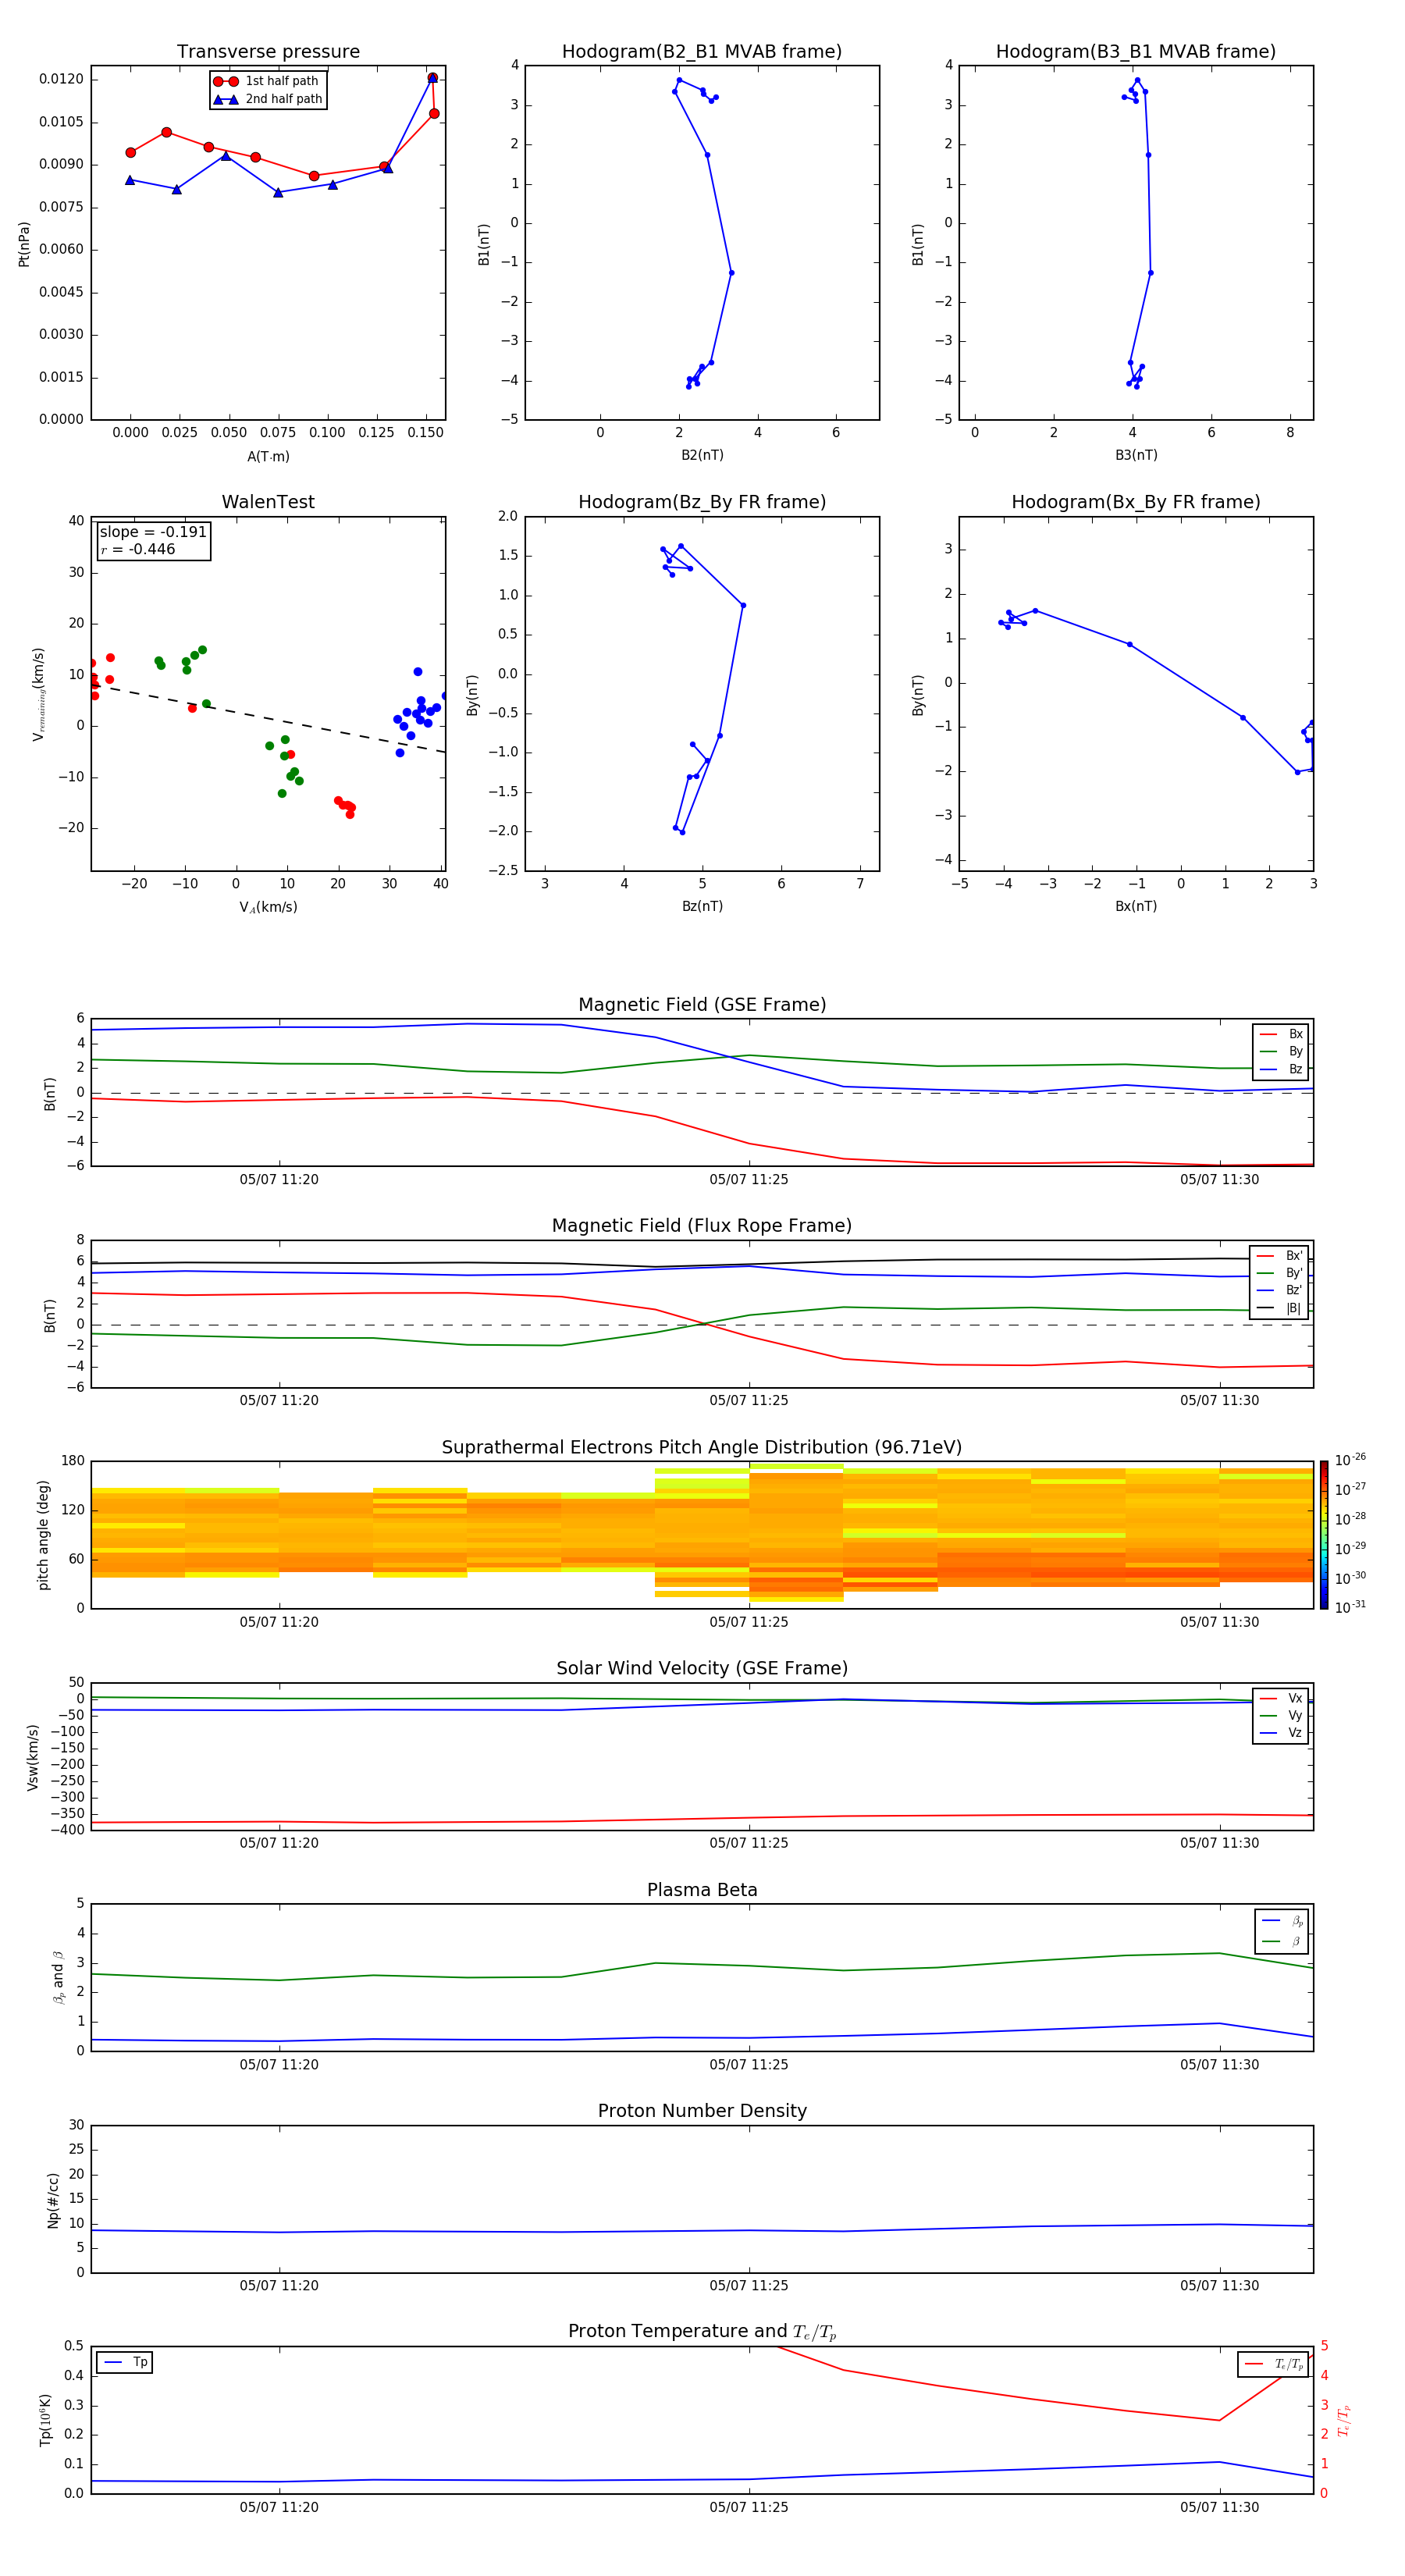Click the '0.0120' tick on transverse pressure axis

[x=62, y=79]
